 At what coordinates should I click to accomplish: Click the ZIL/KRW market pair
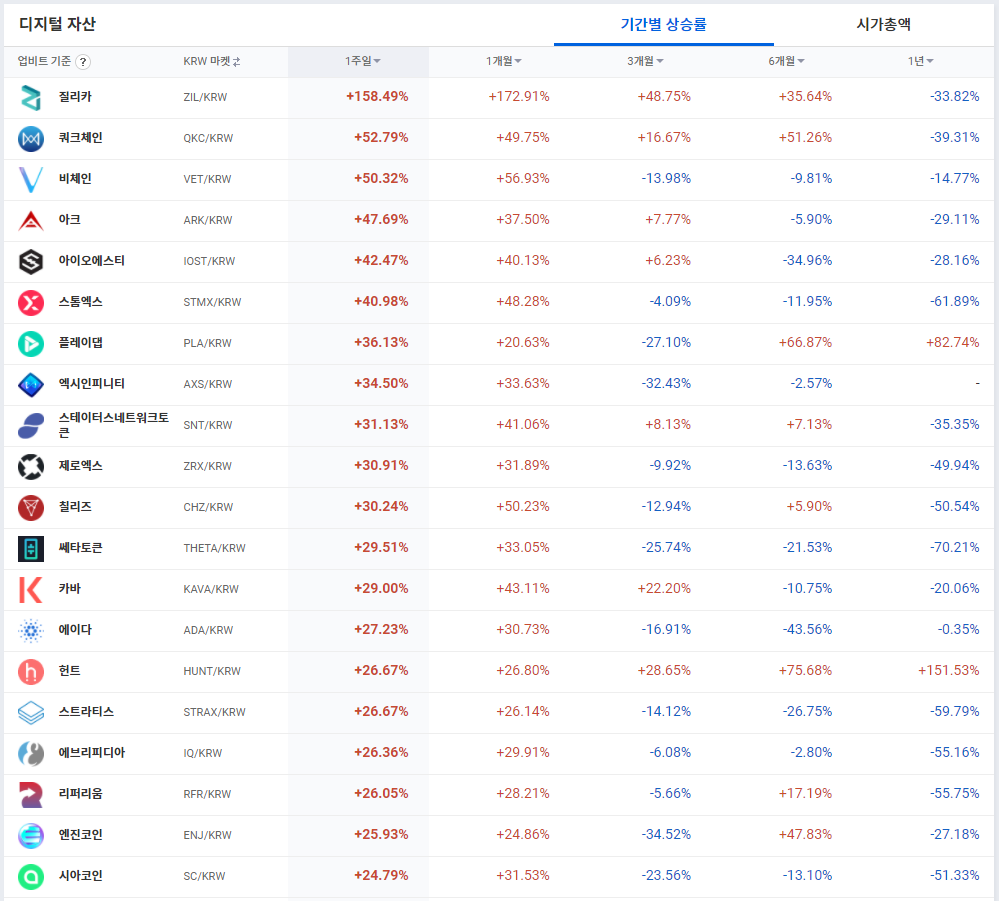tap(205, 97)
